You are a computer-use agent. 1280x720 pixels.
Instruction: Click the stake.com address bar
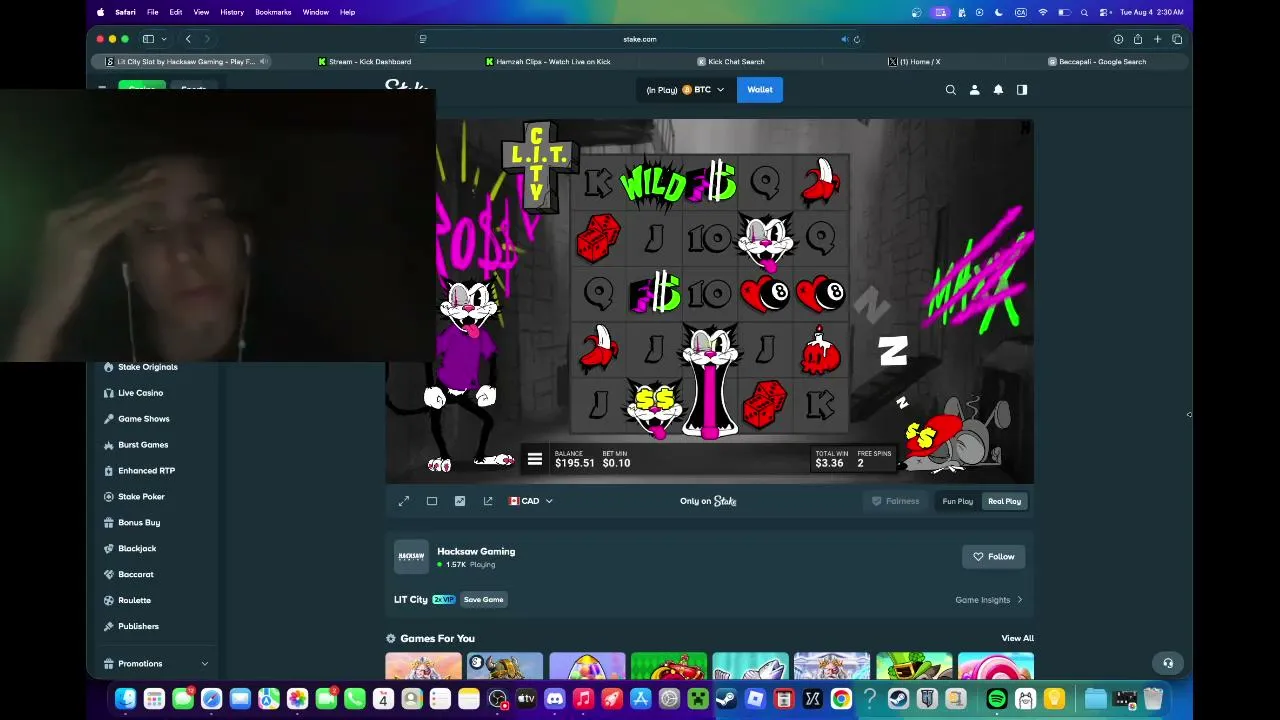coord(640,39)
